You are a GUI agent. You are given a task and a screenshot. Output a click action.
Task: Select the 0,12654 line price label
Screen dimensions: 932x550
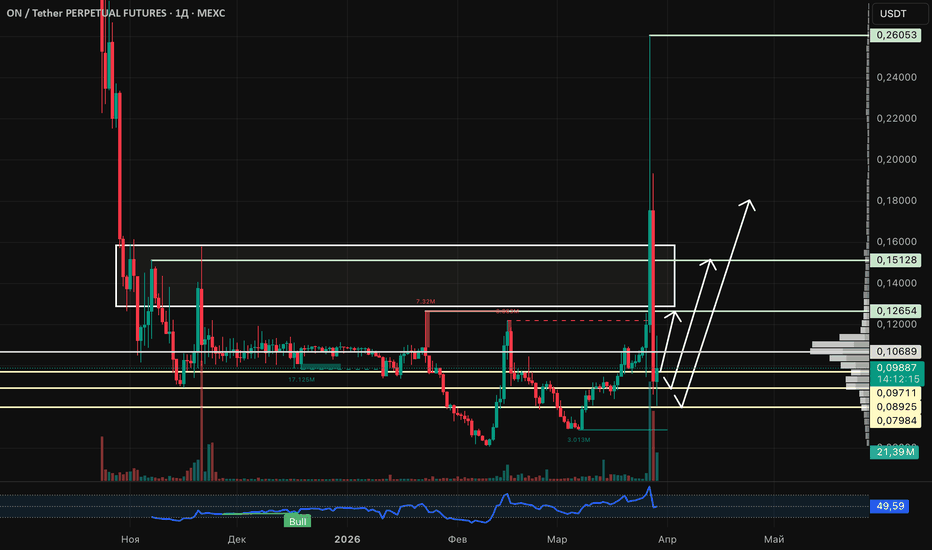896,310
